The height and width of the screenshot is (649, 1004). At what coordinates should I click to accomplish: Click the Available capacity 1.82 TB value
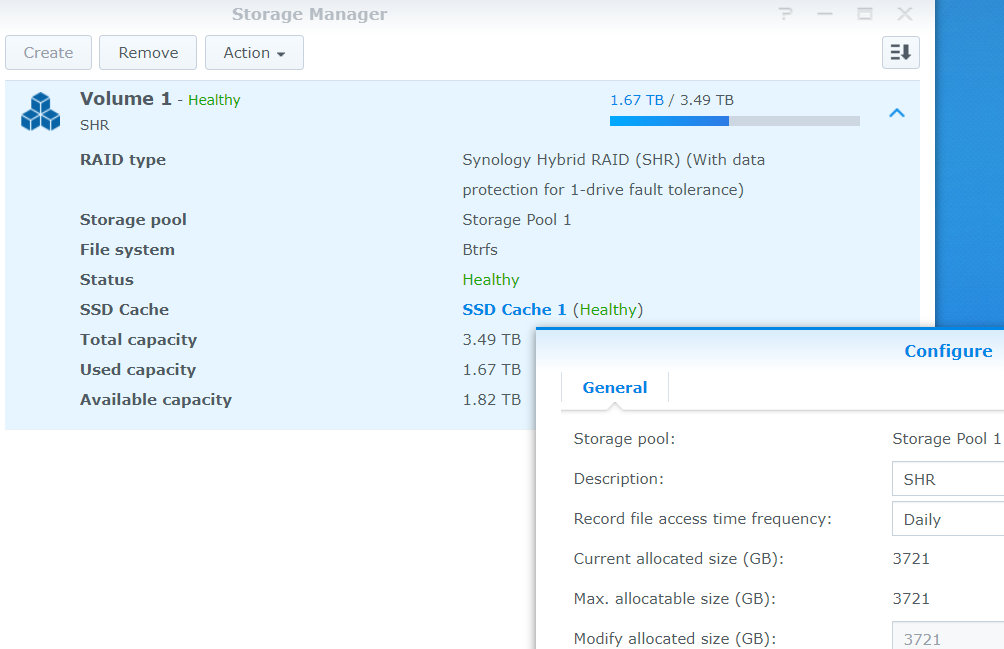[492, 399]
